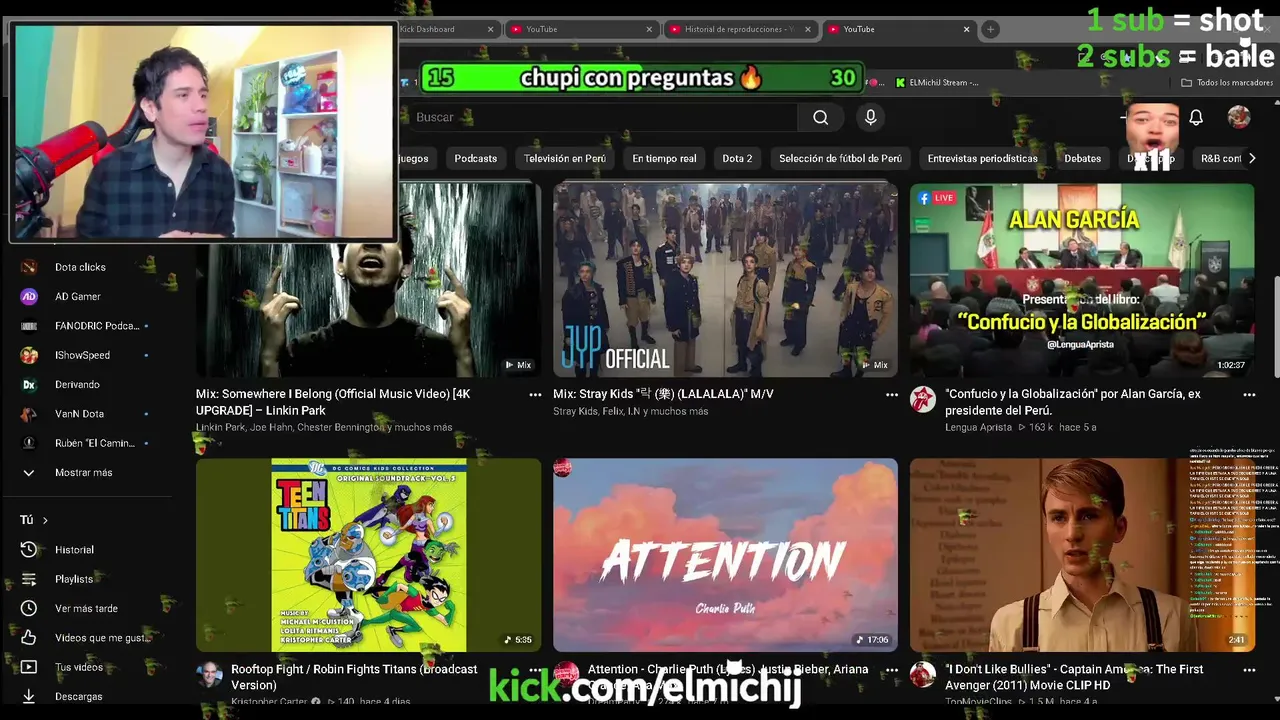1280x720 pixels.
Task: Open the Playlists sidebar item
Action: point(74,579)
